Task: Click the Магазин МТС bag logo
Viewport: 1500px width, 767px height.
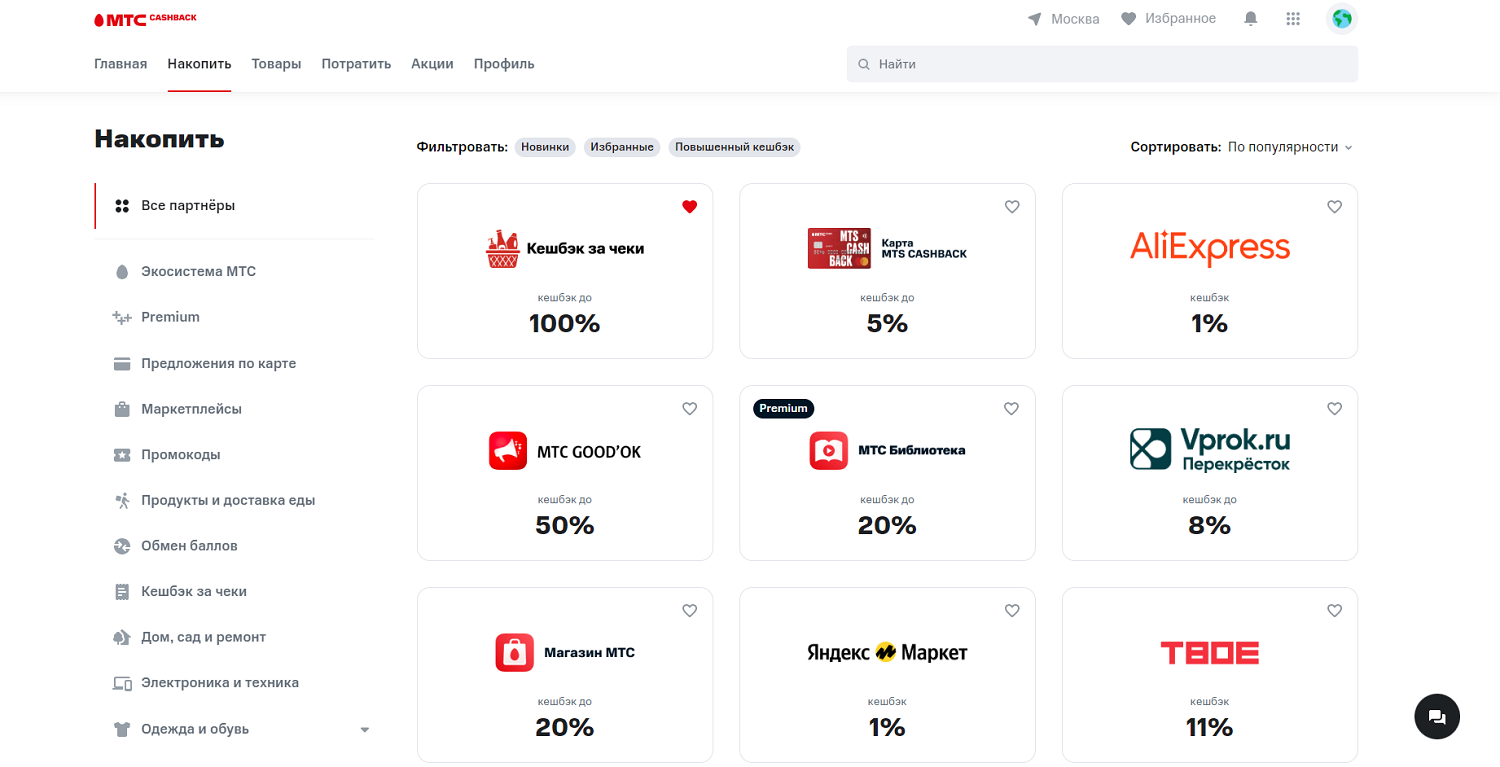Action: click(514, 652)
